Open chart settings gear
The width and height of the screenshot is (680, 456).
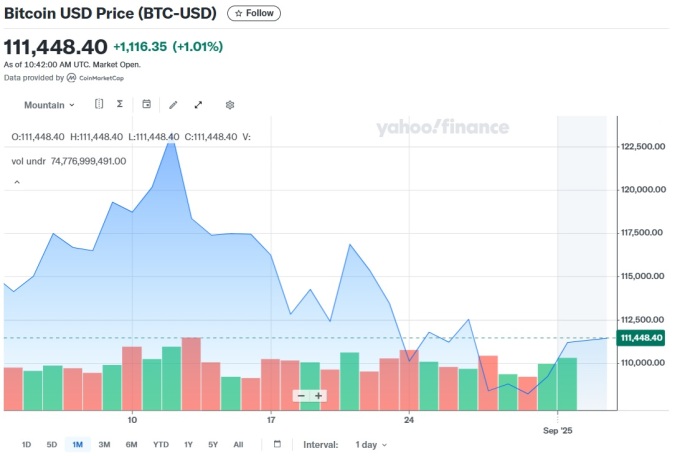[x=230, y=104]
